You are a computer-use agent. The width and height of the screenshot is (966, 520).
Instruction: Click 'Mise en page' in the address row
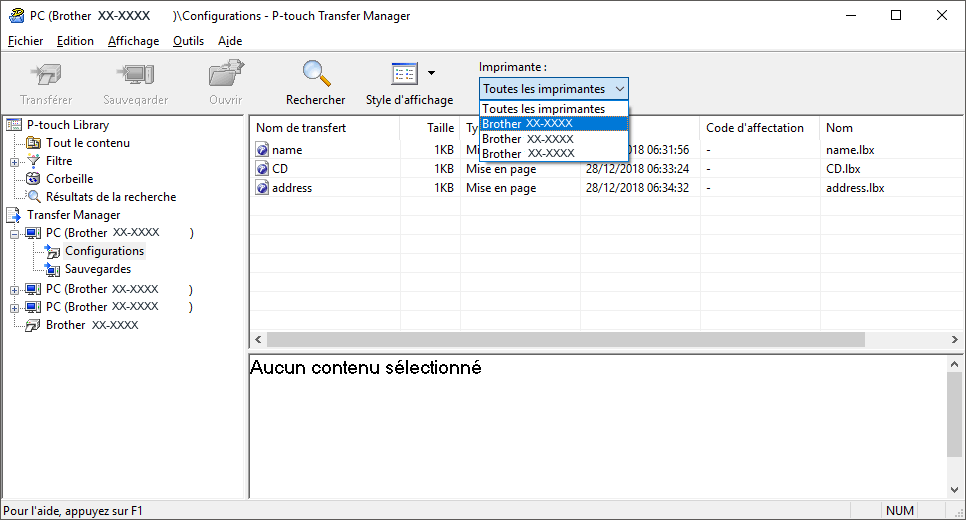pos(501,188)
